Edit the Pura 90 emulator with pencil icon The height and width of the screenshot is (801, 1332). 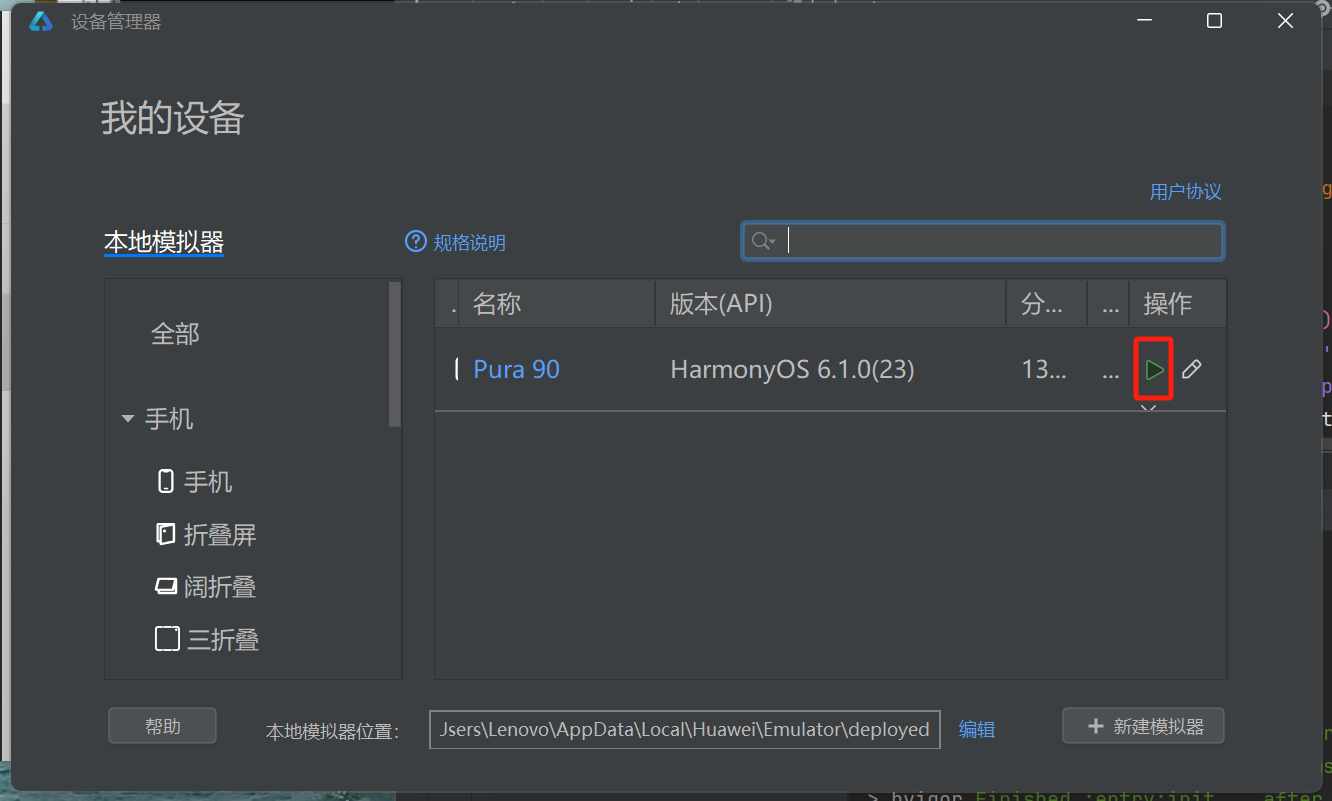[1191, 370]
